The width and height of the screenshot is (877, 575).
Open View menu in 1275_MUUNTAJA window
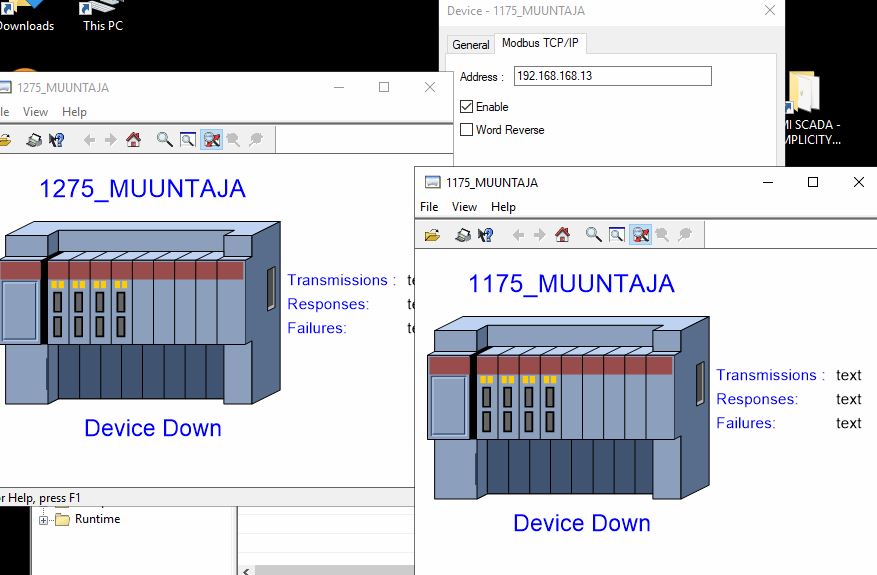35,112
